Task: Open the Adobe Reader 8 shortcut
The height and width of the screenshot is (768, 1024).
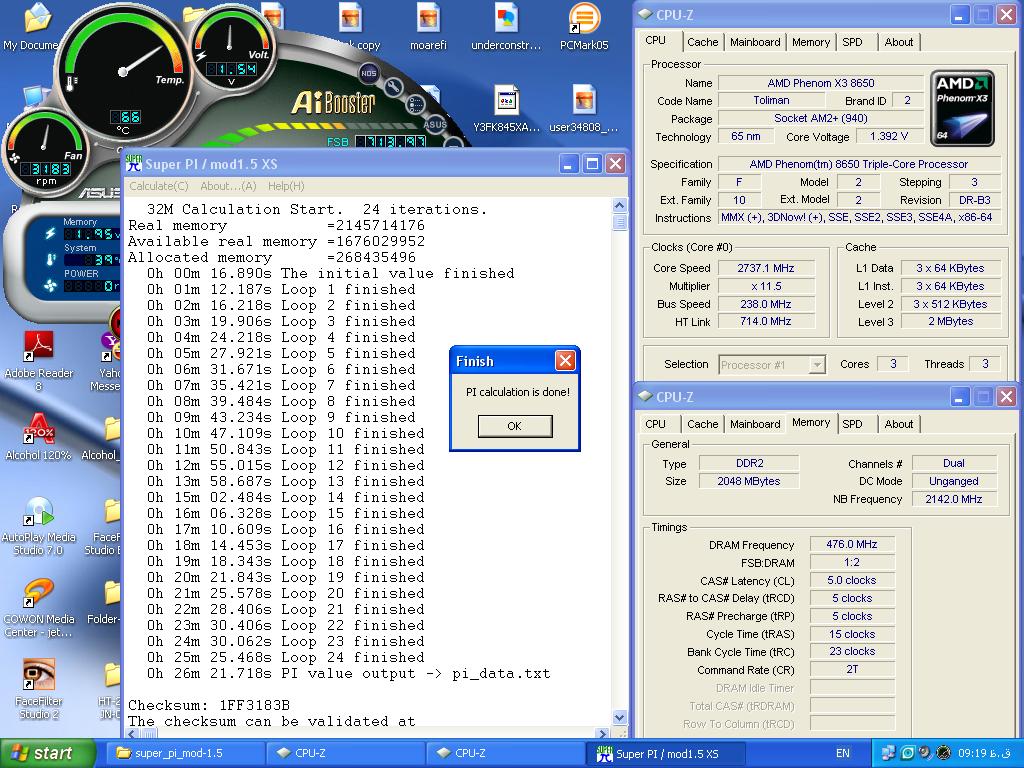Action: coord(39,360)
